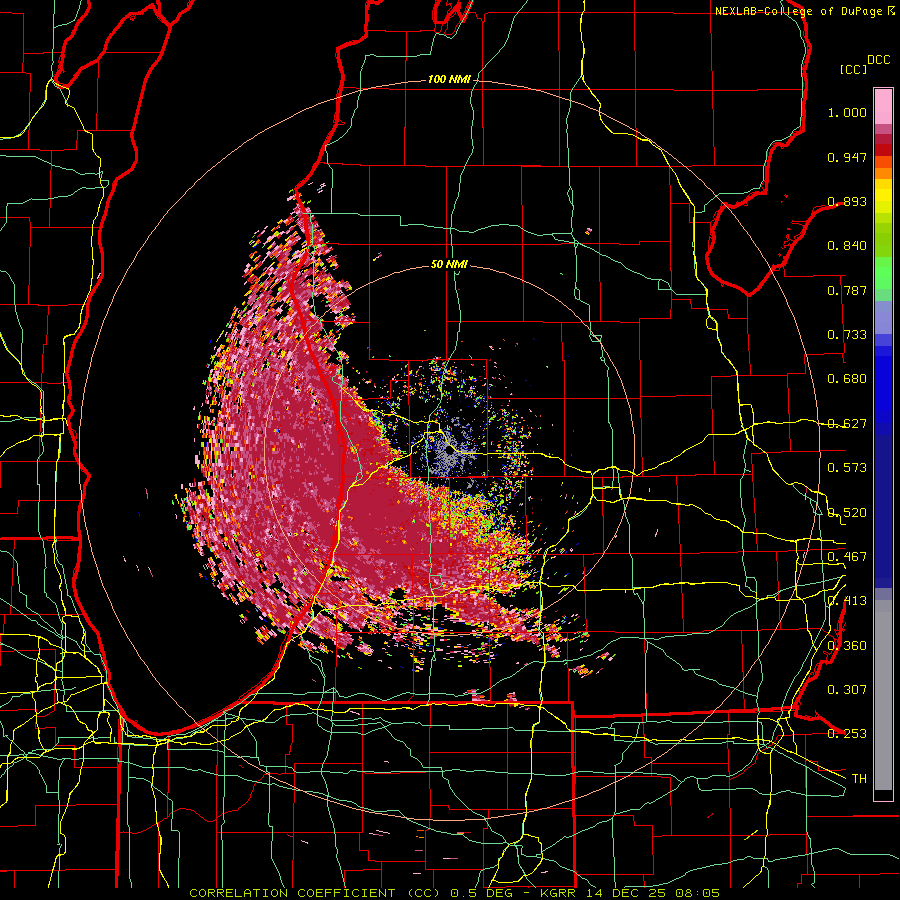Click the 0.5 DEG elevation angle text
The width and height of the screenshot is (900, 900).
(481, 893)
